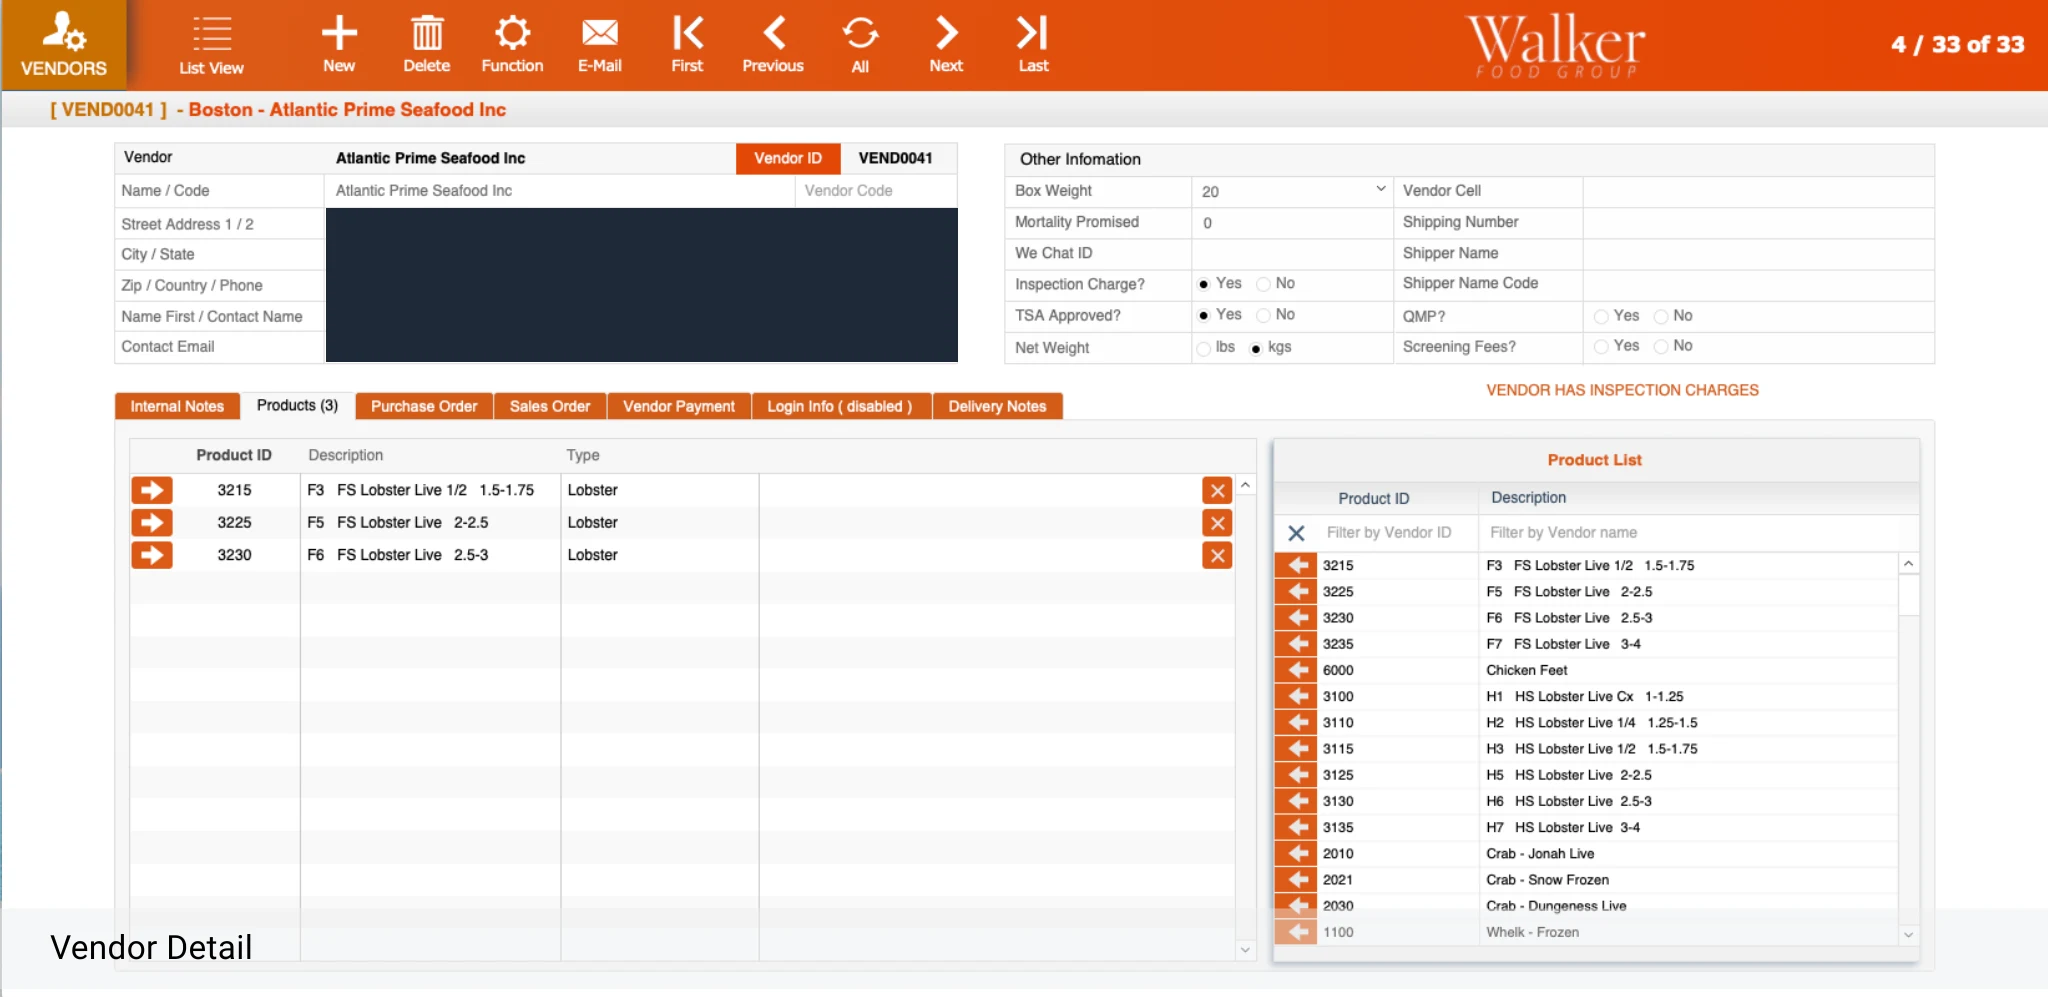Set Screening Fees to No
2048x997 pixels.
pos(1661,347)
